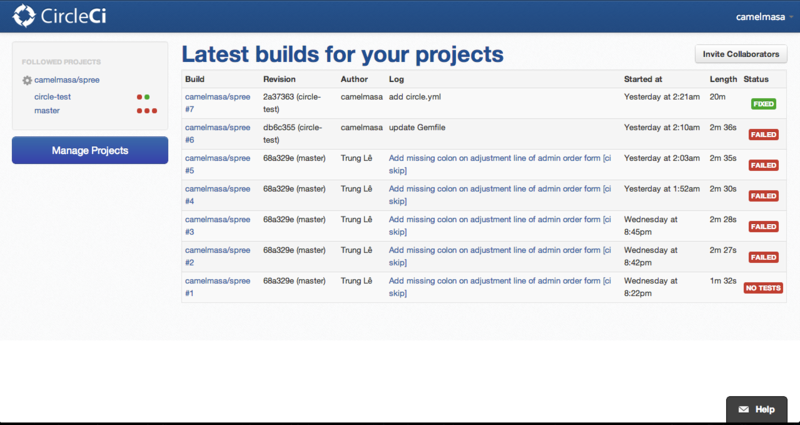Click the Build column header

pos(195,80)
